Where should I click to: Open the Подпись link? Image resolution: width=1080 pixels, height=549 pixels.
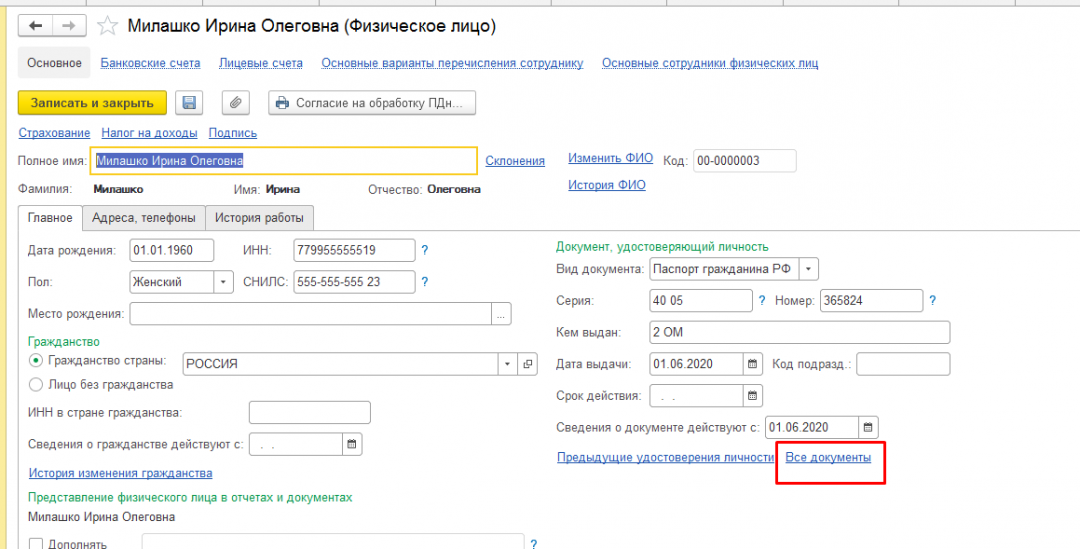point(233,133)
